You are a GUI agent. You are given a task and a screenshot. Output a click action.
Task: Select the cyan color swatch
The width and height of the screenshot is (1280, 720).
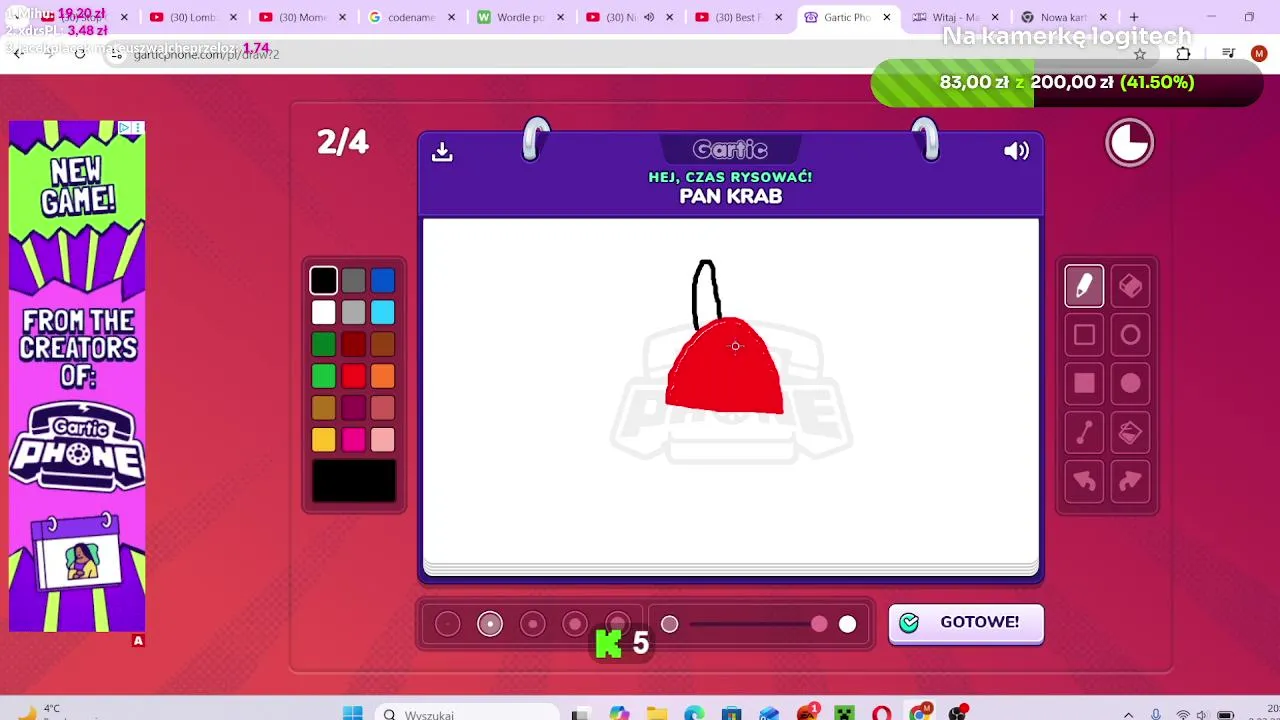pyautogui.click(x=383, y=313)
